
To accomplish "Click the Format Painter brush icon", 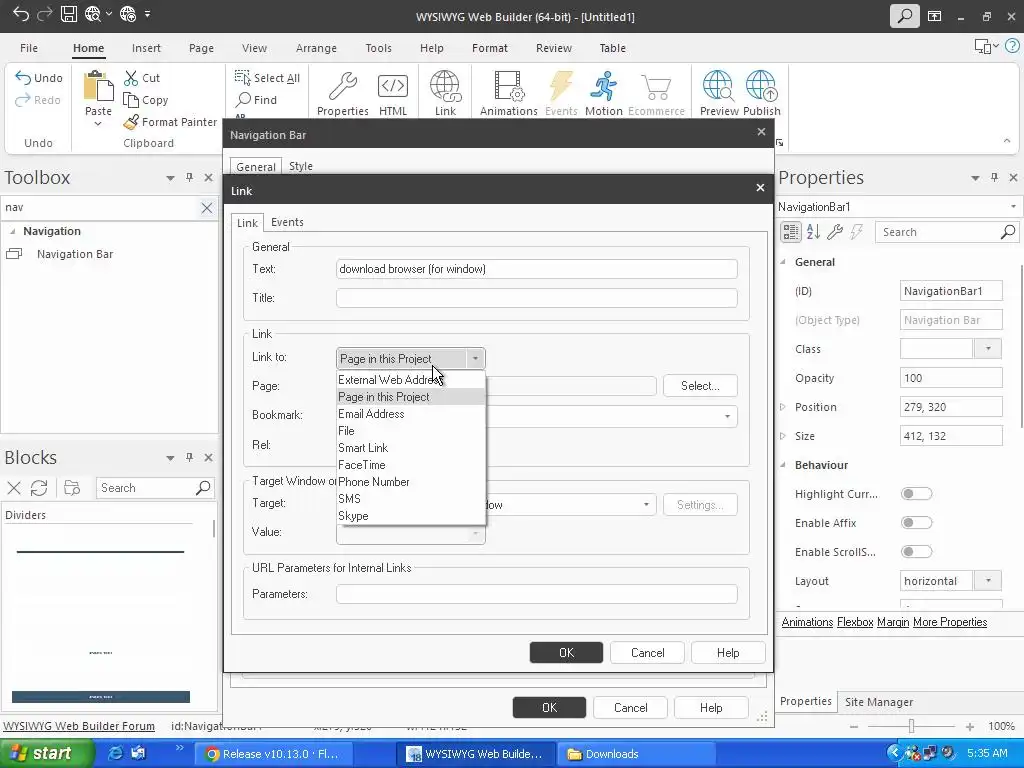I will pos(131,121).
